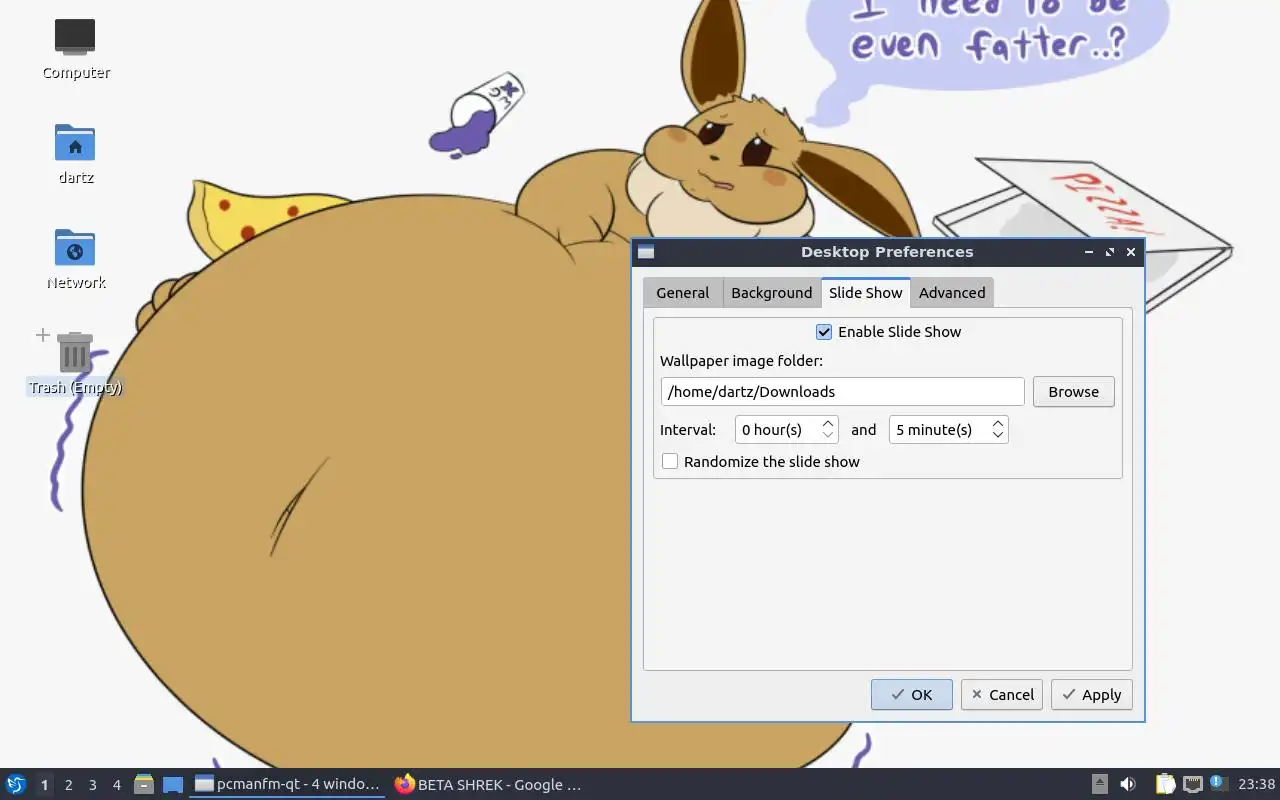Open removable media eject tray icon
This screenshot has height=800, width=1280.
click(x=1099, y=784)
